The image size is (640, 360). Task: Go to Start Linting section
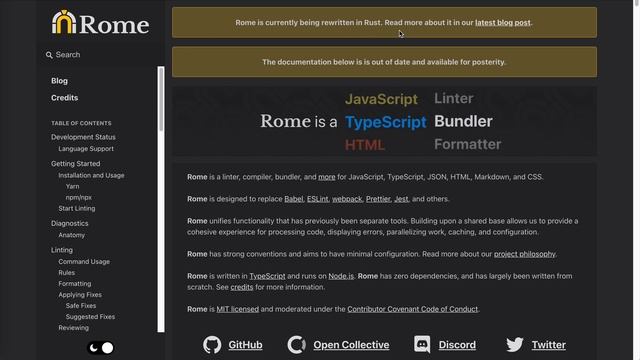point(77,209)
